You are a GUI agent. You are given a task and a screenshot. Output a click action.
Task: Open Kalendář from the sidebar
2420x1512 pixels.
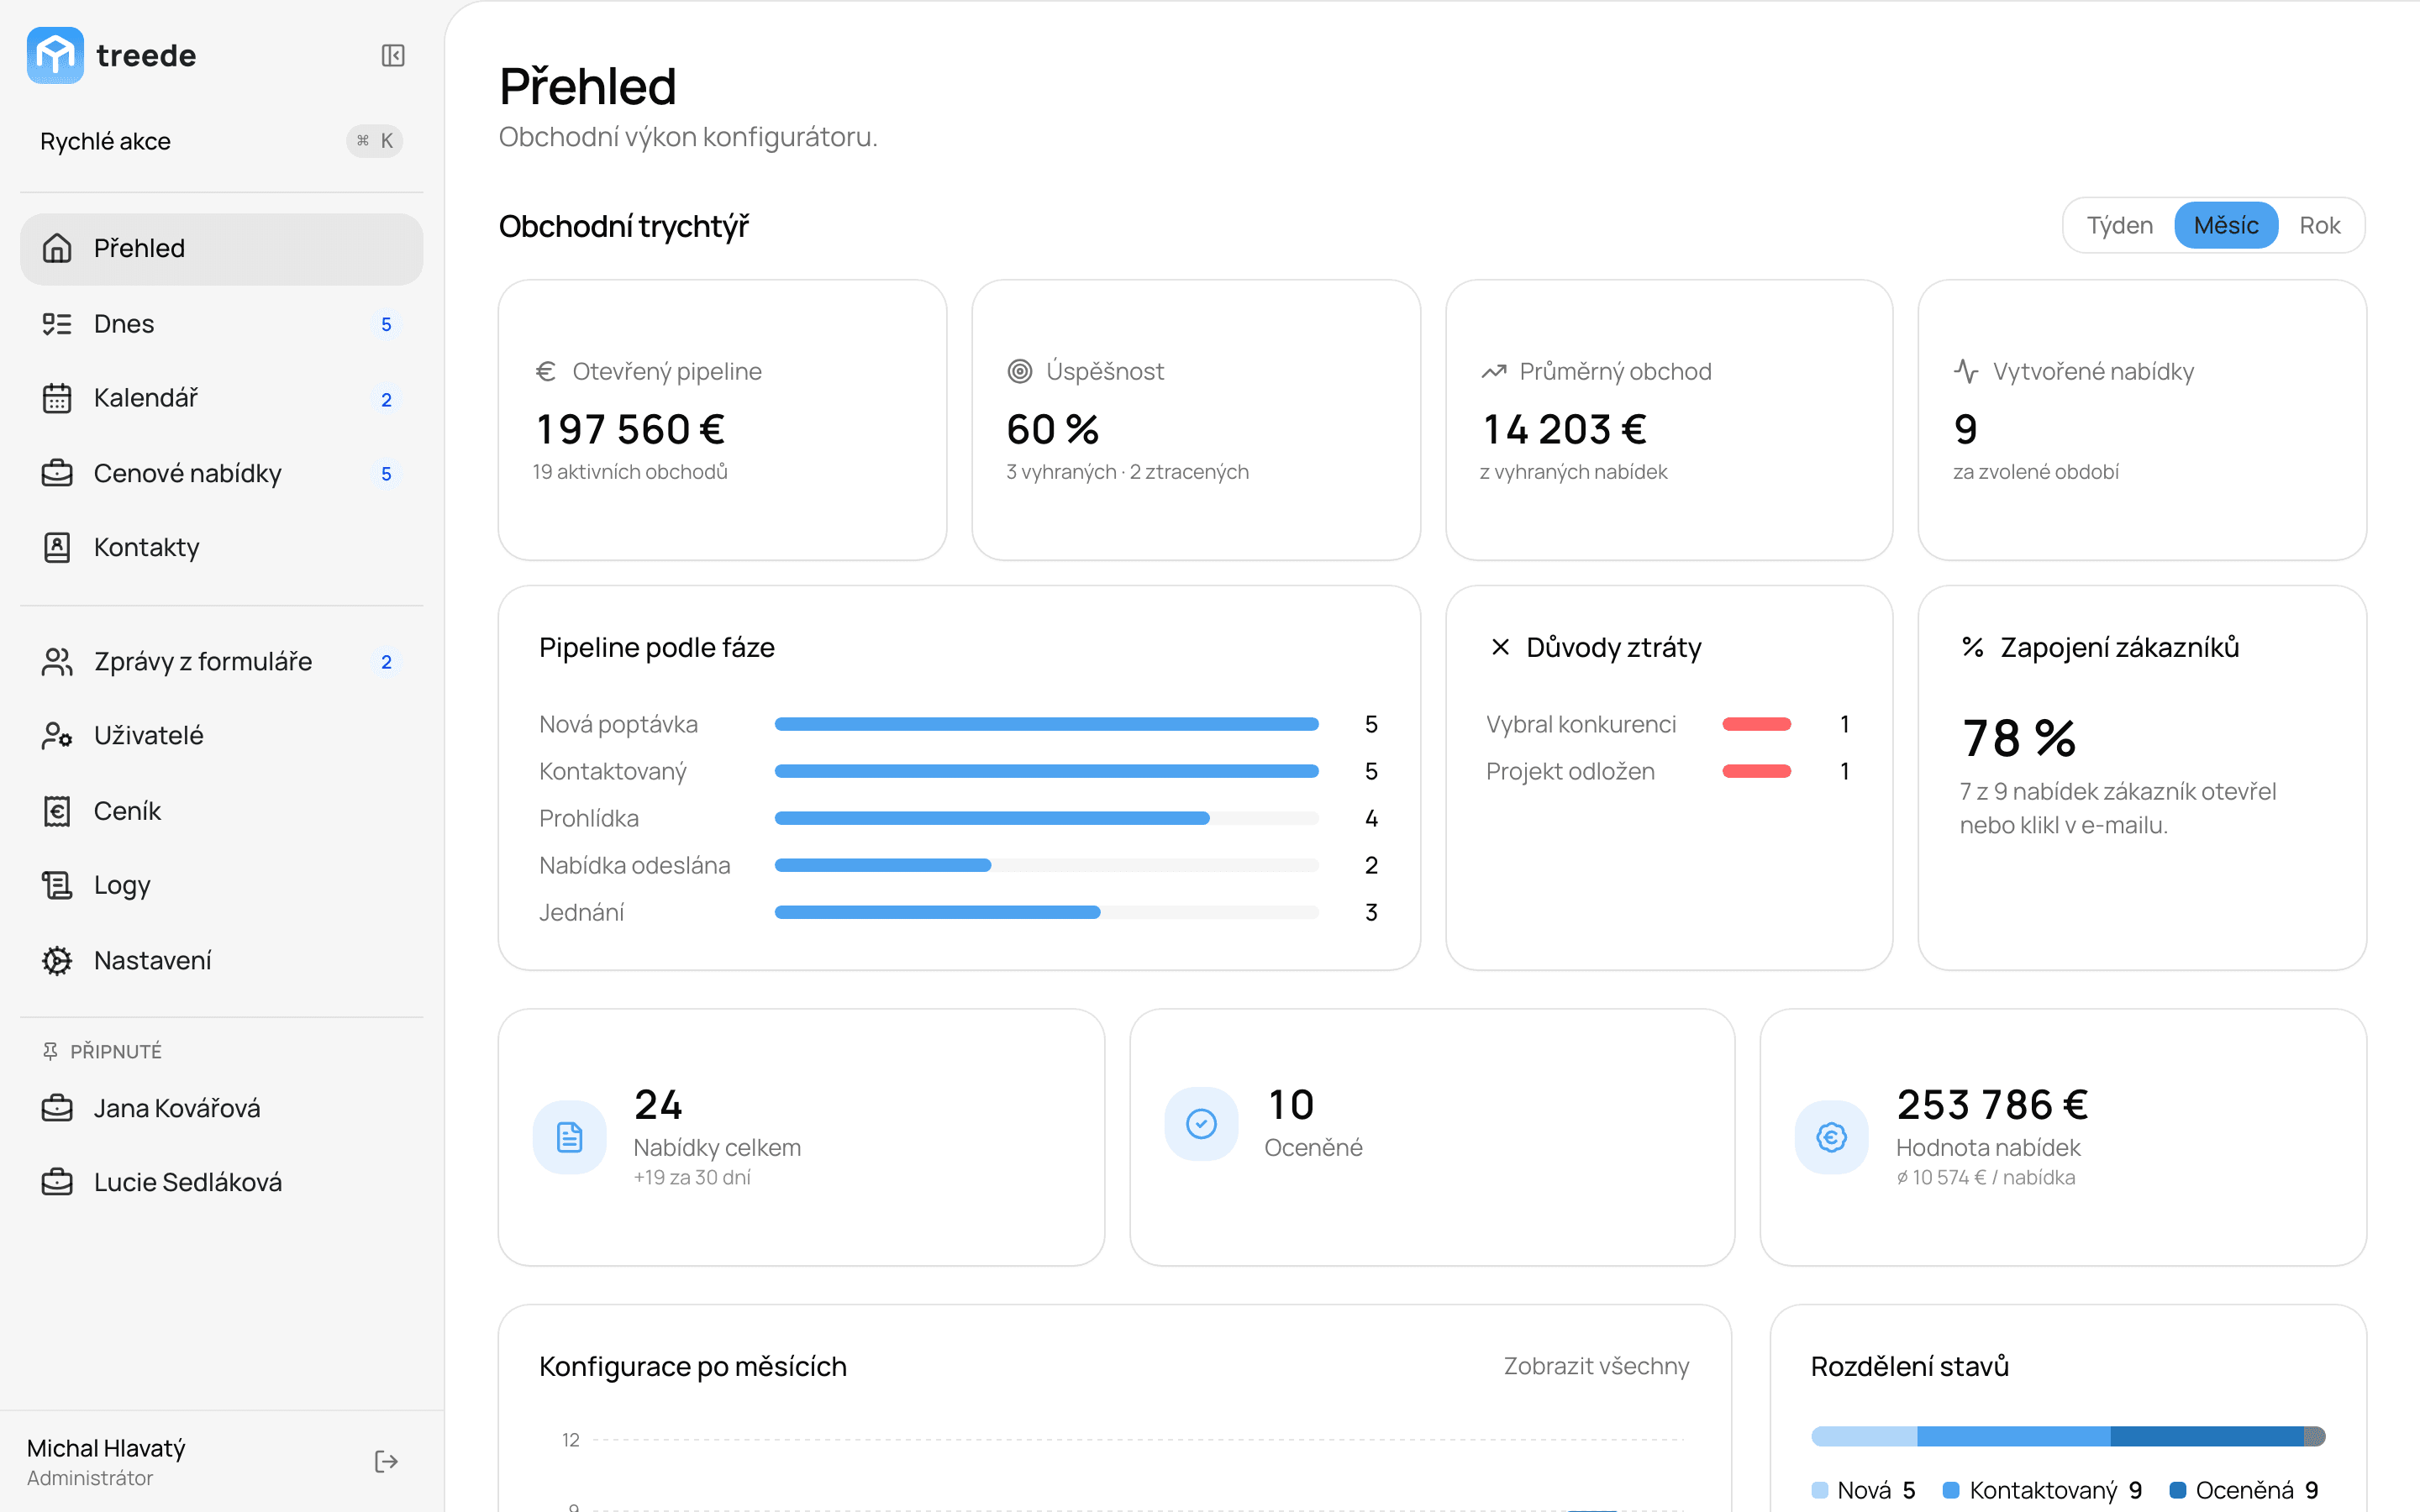point(221,398)
